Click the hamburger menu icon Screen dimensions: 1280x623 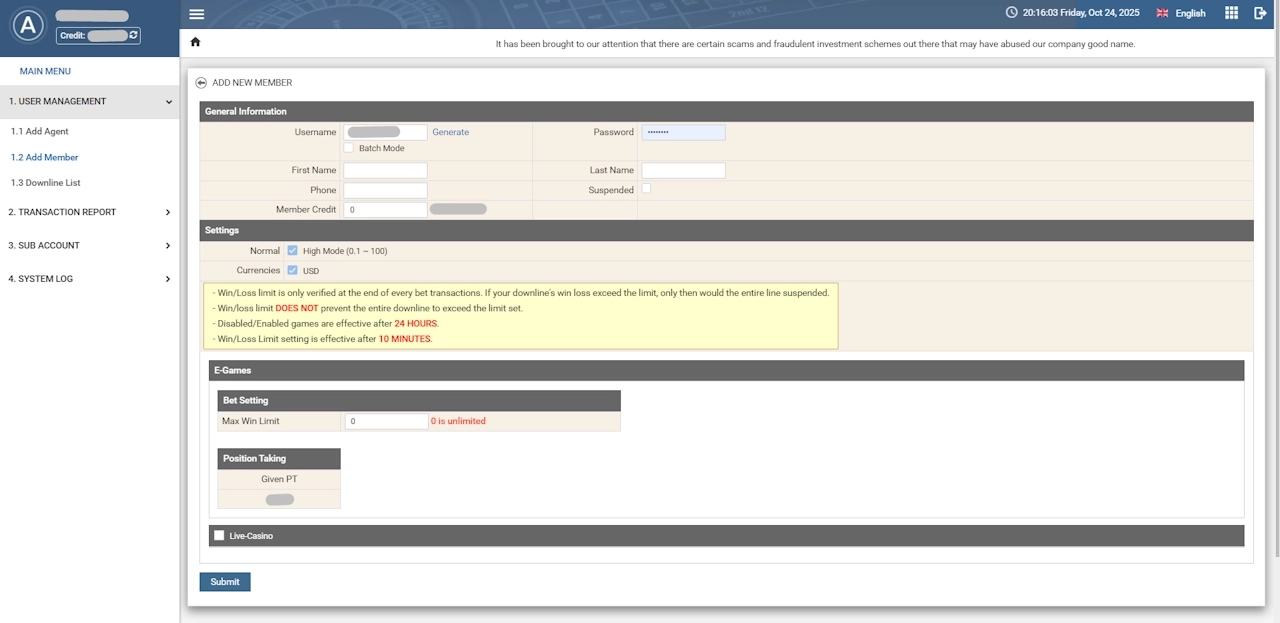[197, 14]
